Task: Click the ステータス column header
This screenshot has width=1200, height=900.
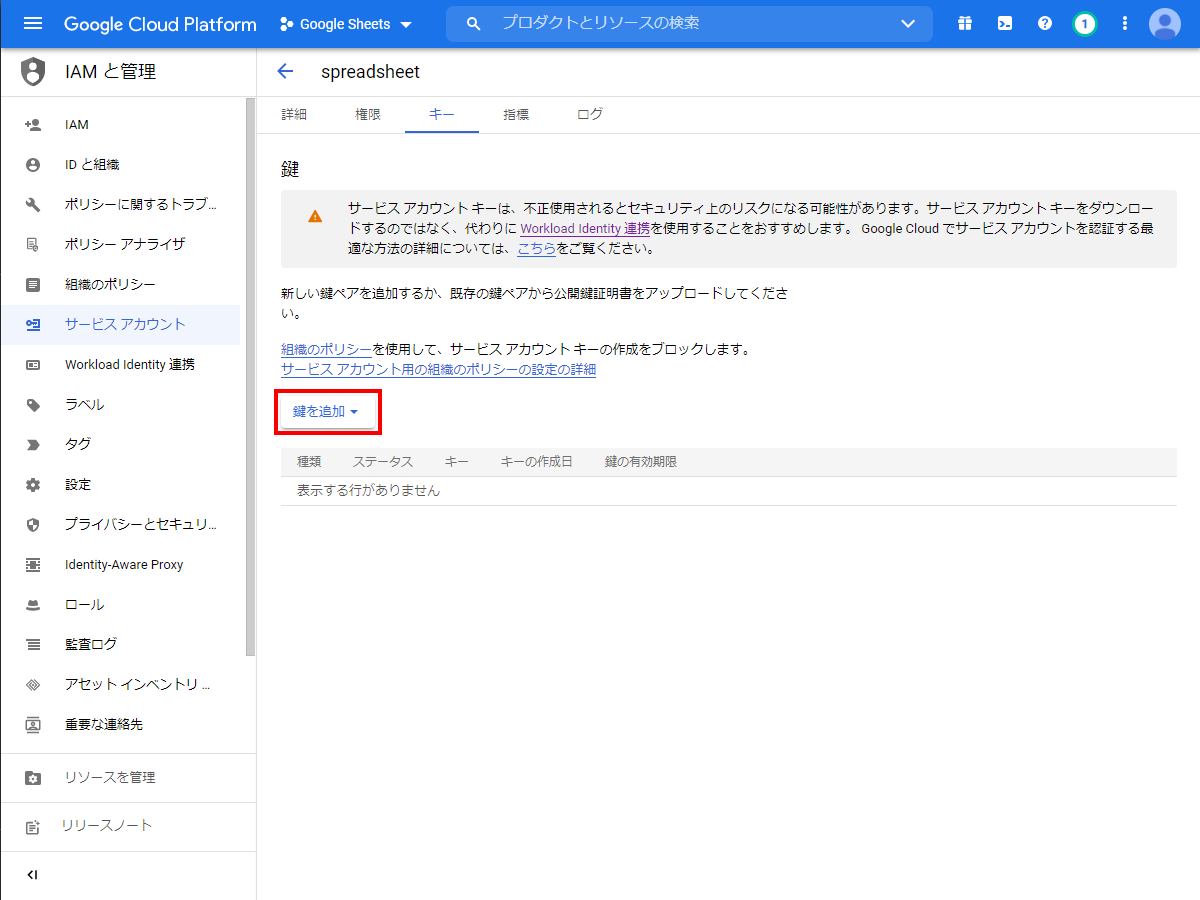Action: click(383, 462)
